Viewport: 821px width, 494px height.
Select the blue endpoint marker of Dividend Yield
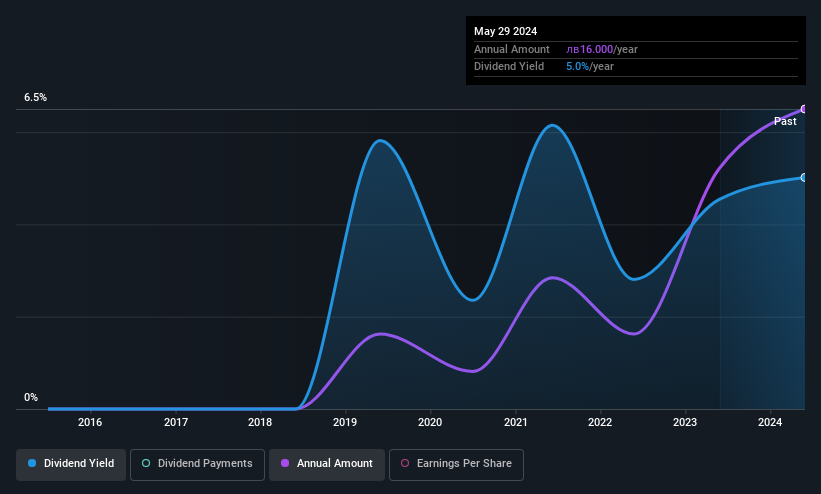(x=804, y=178)
